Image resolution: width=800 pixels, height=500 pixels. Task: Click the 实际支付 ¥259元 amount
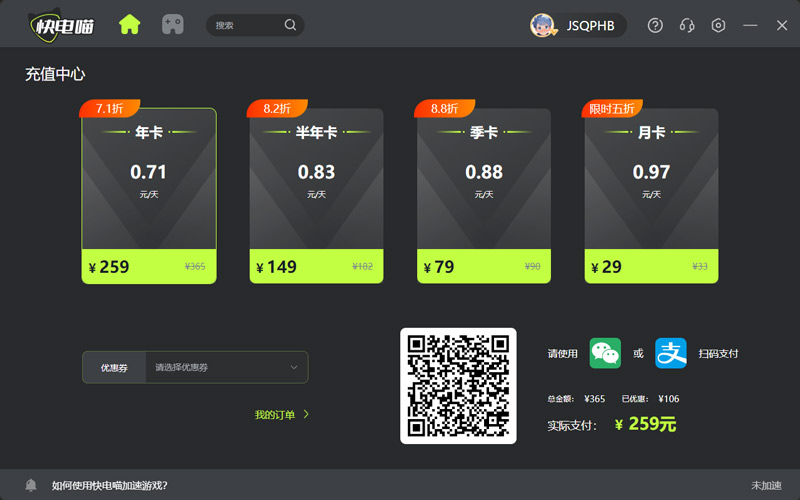click(645, 424)
